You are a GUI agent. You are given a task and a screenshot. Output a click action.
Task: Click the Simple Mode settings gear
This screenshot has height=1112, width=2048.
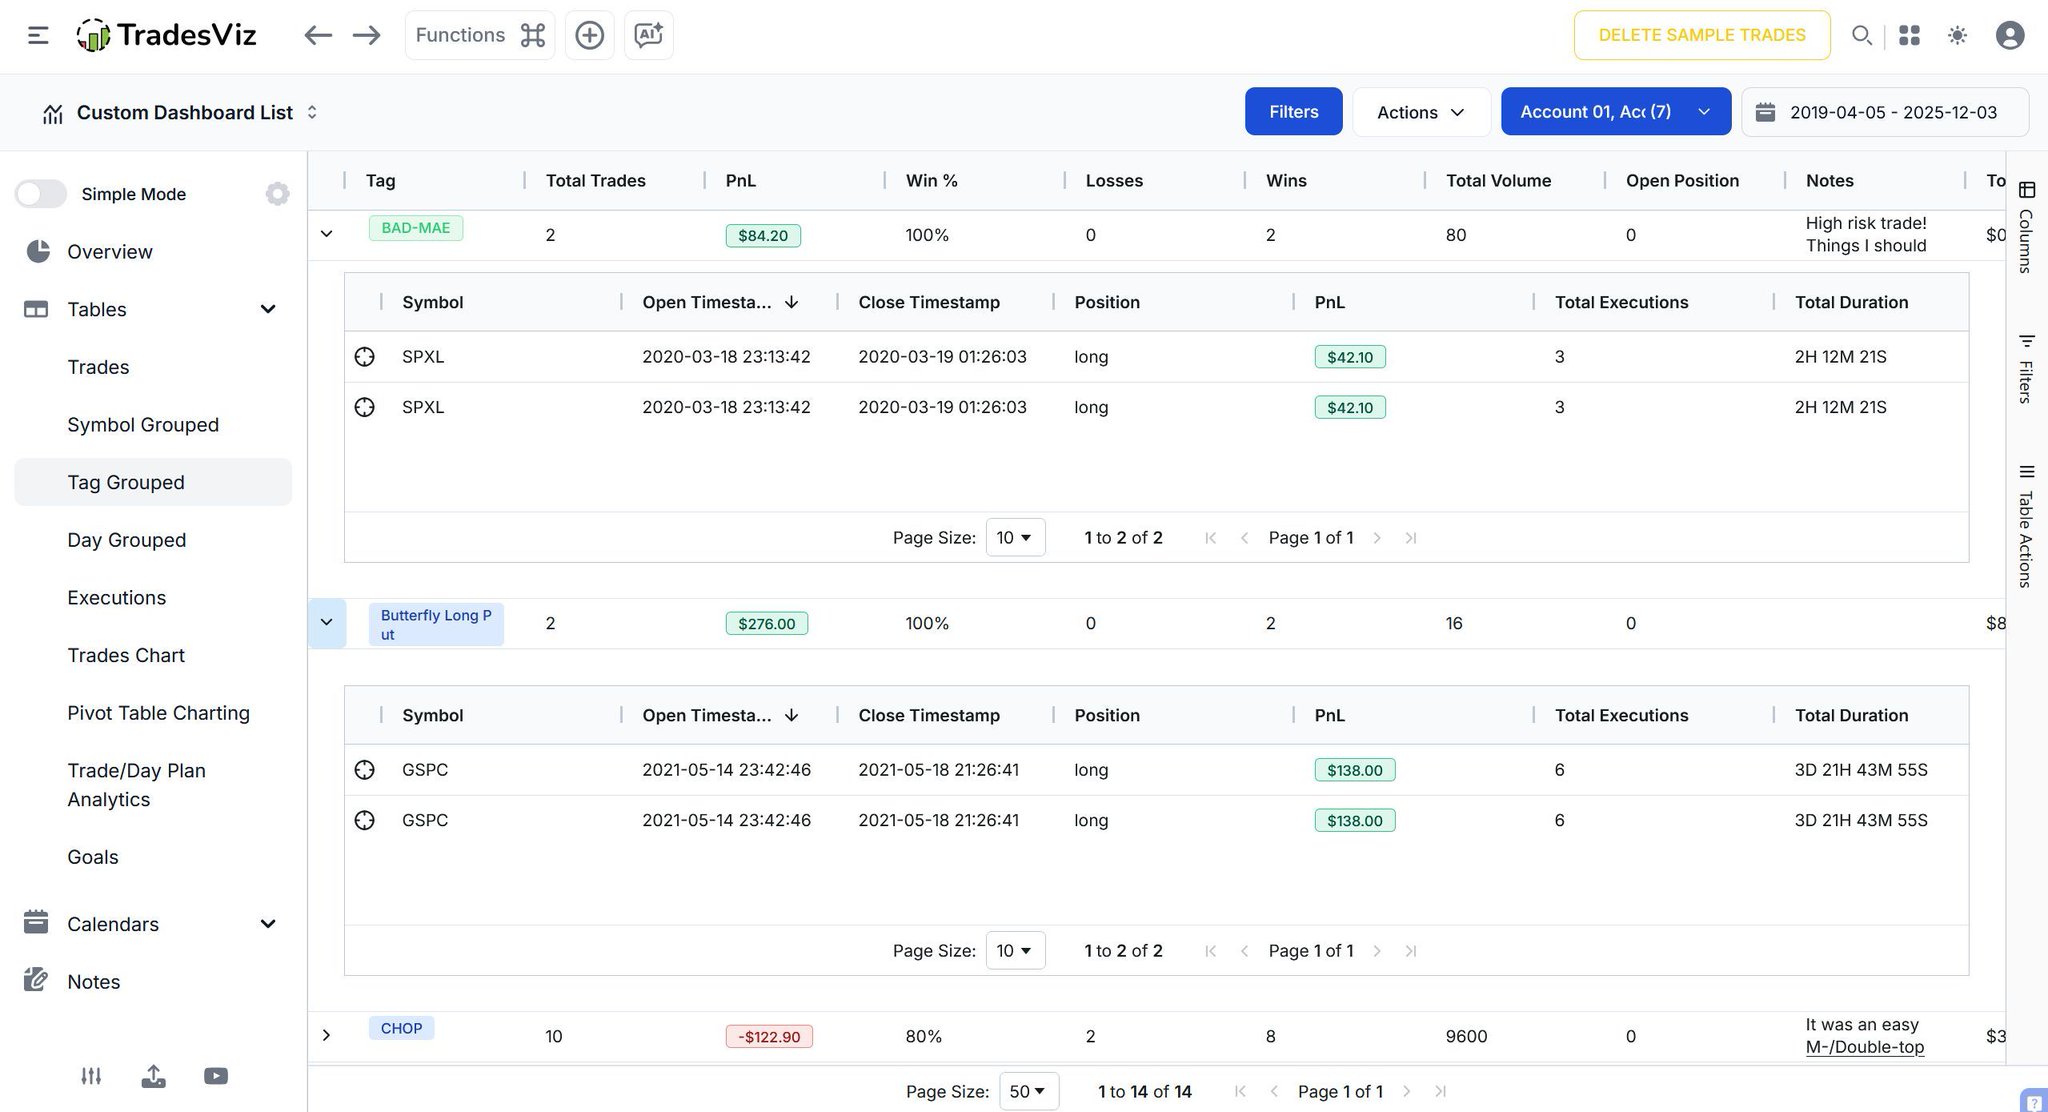tap(277, 194)
